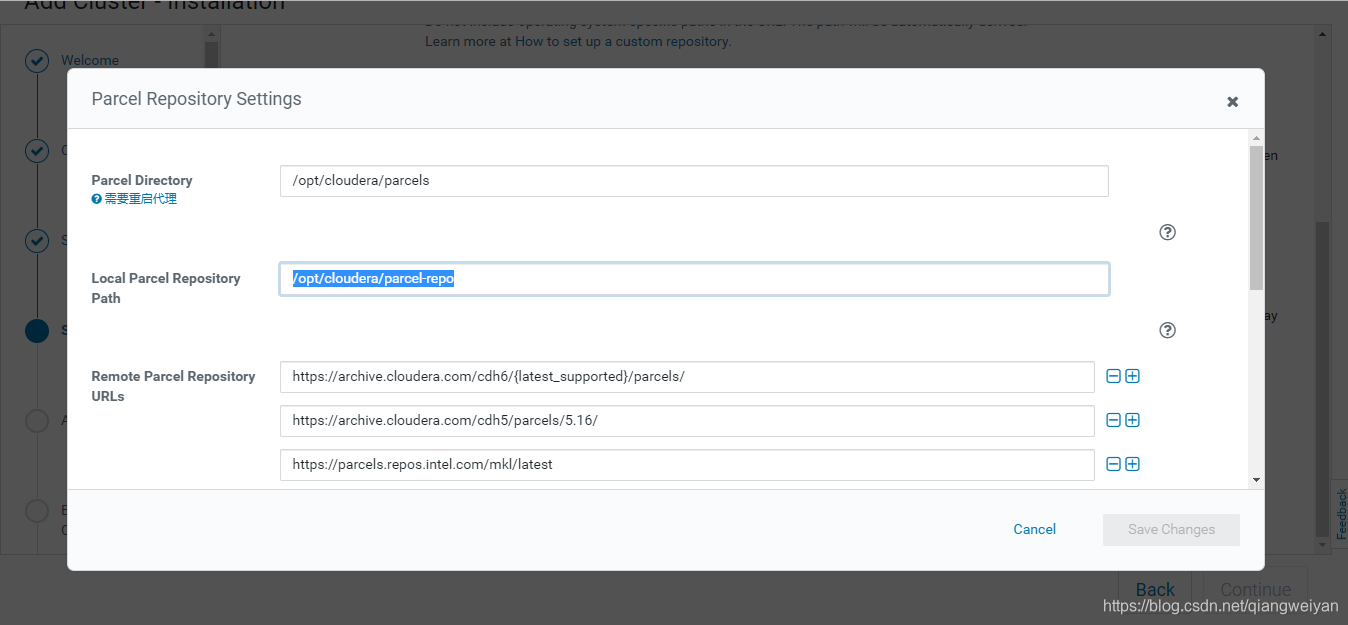Click the dialog scrollbar up arrow
Viewport: 1348px width, 625px height.
point(1256,136)
